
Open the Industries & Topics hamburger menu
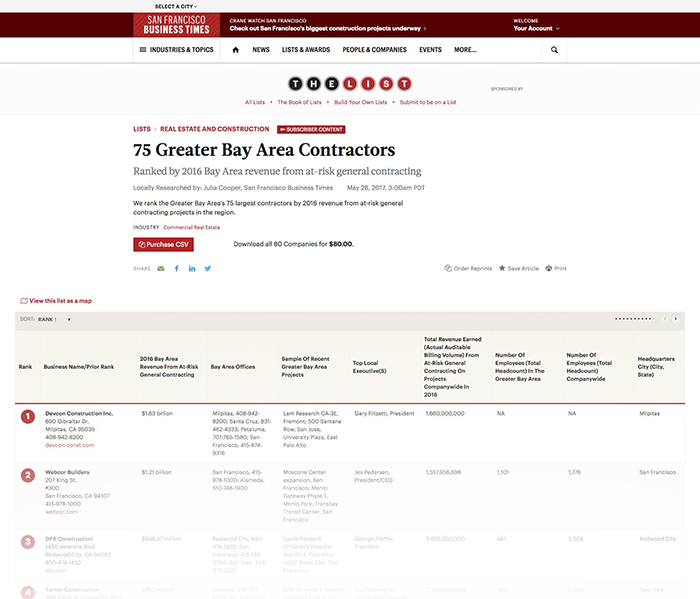coord(176,50)
